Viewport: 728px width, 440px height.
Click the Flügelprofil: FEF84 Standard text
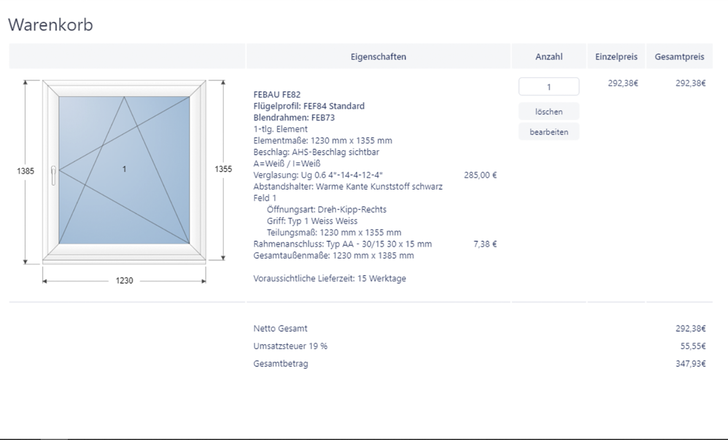point(309,105)
